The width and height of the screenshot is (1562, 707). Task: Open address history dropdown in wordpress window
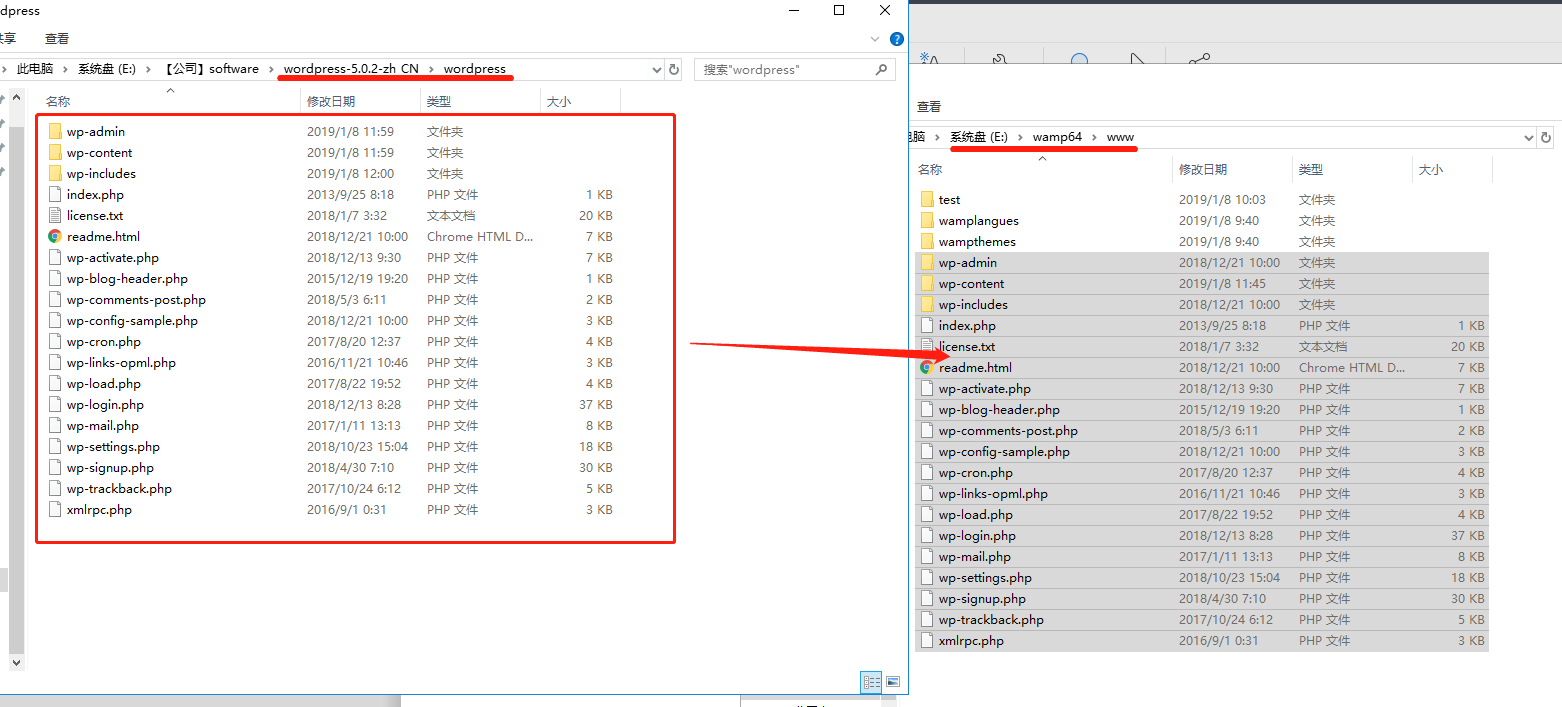[657, 69]
